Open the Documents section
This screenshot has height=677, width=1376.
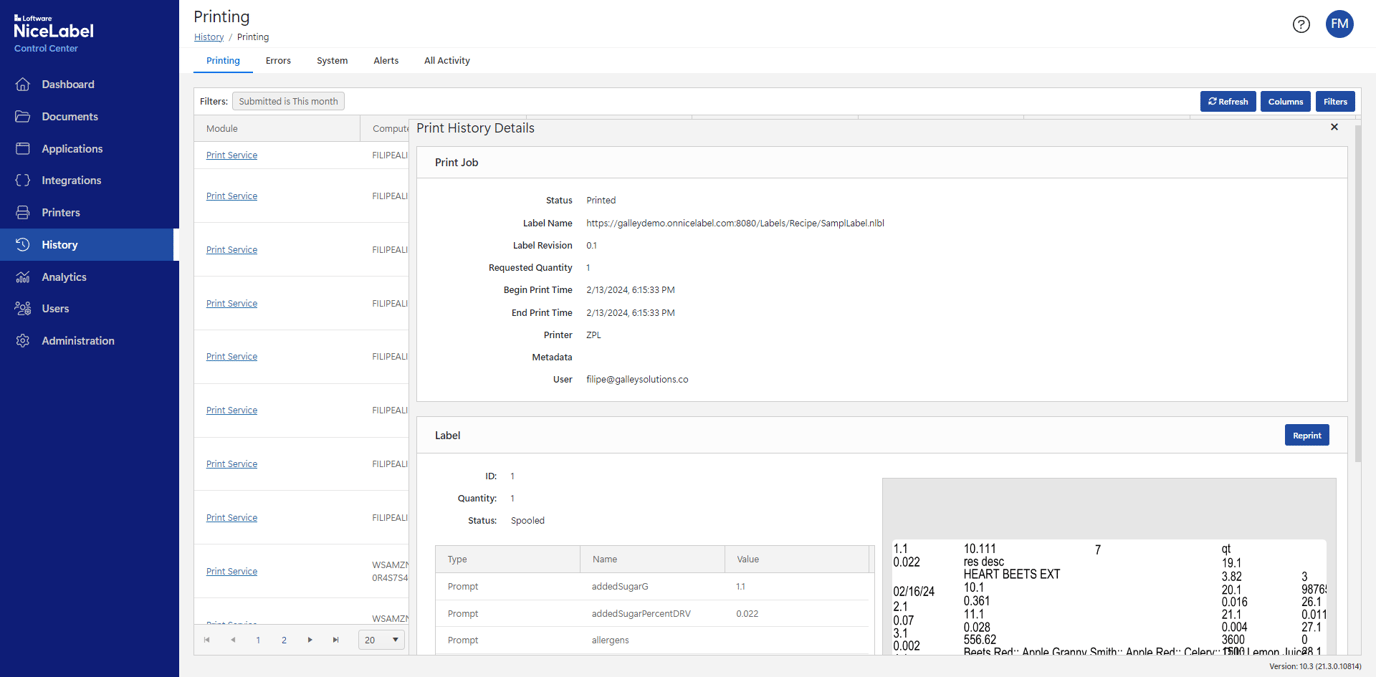coord(70,116)
